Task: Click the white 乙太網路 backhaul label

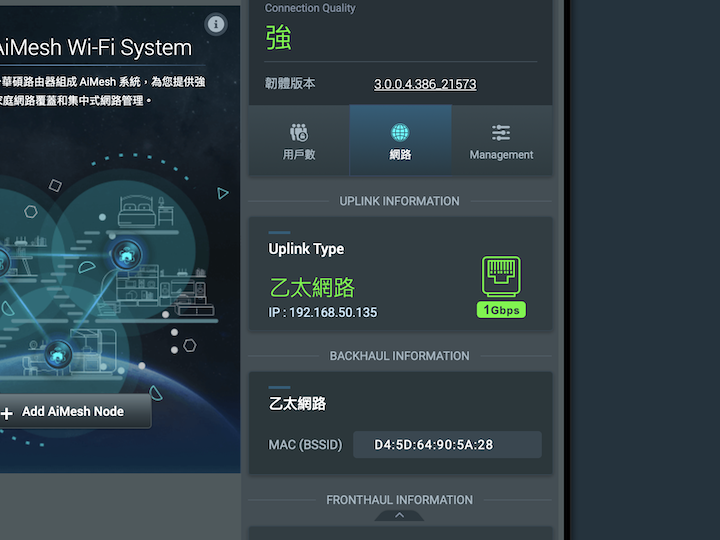Action: pos(298,404)
